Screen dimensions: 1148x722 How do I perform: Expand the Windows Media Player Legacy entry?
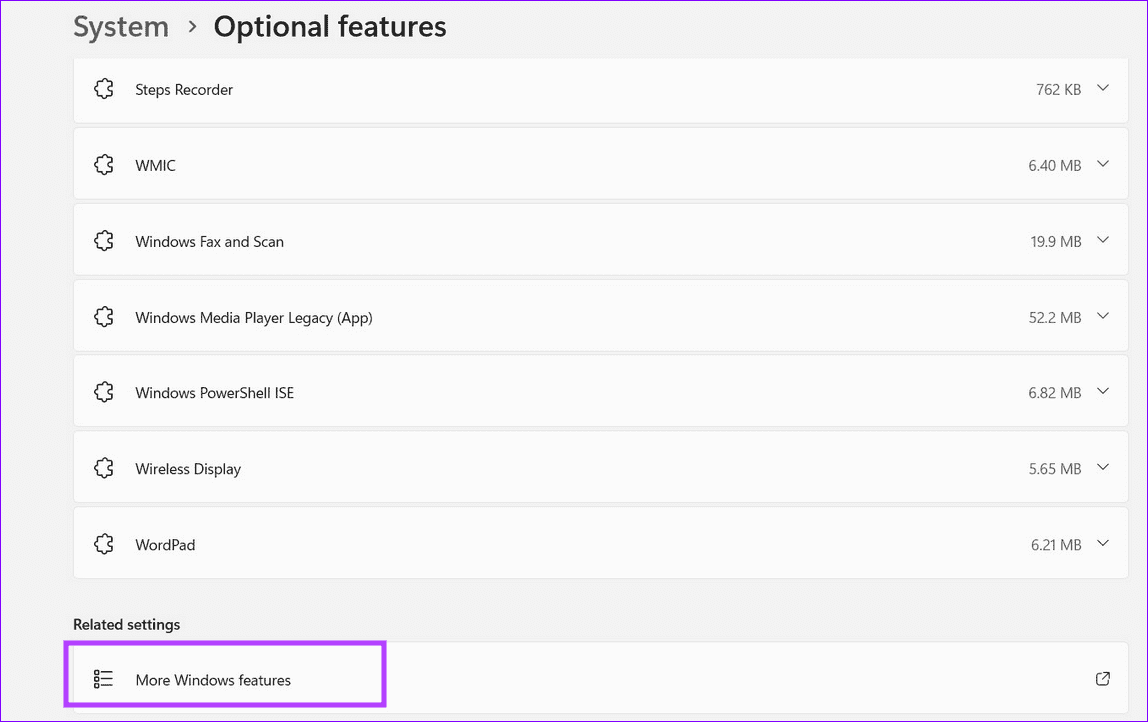[1103, 316]
